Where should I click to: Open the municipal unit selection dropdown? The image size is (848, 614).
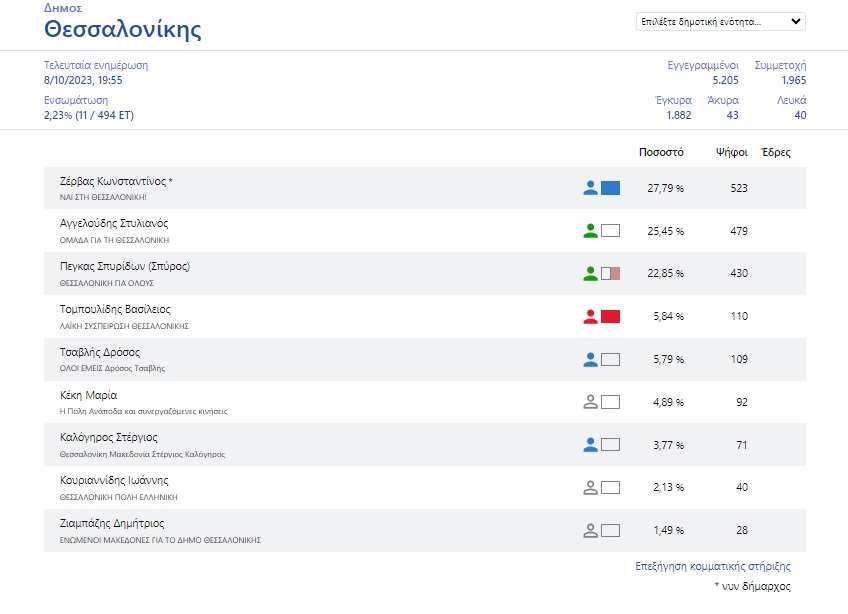[720, 21]
